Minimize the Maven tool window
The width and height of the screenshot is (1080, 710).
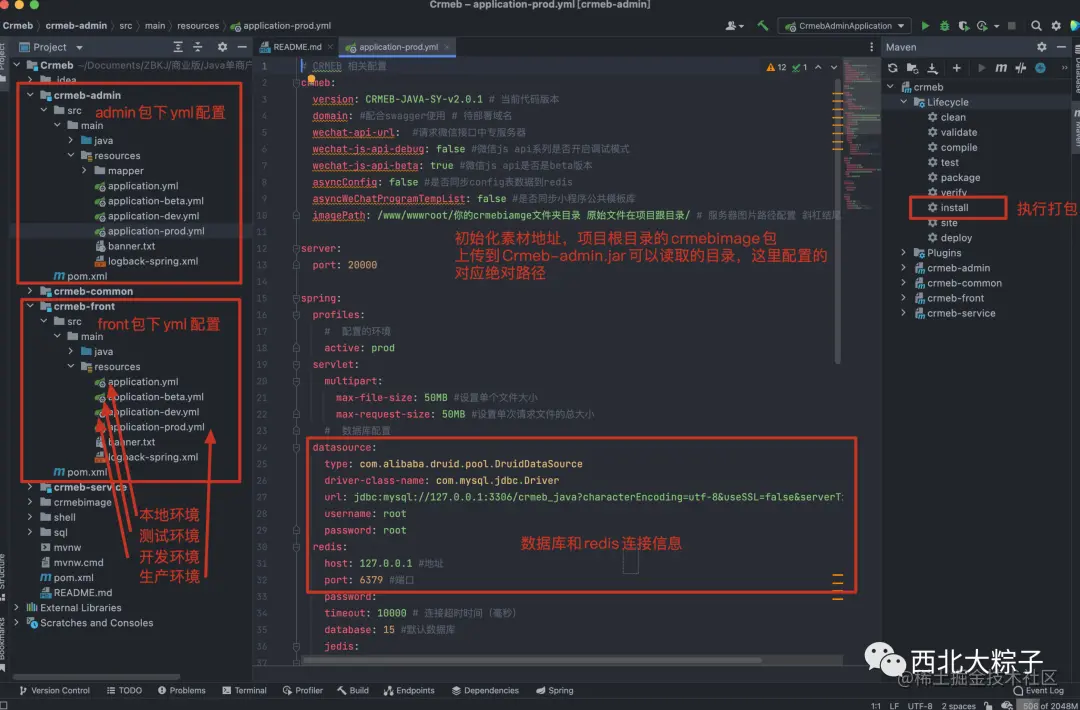1061,47
